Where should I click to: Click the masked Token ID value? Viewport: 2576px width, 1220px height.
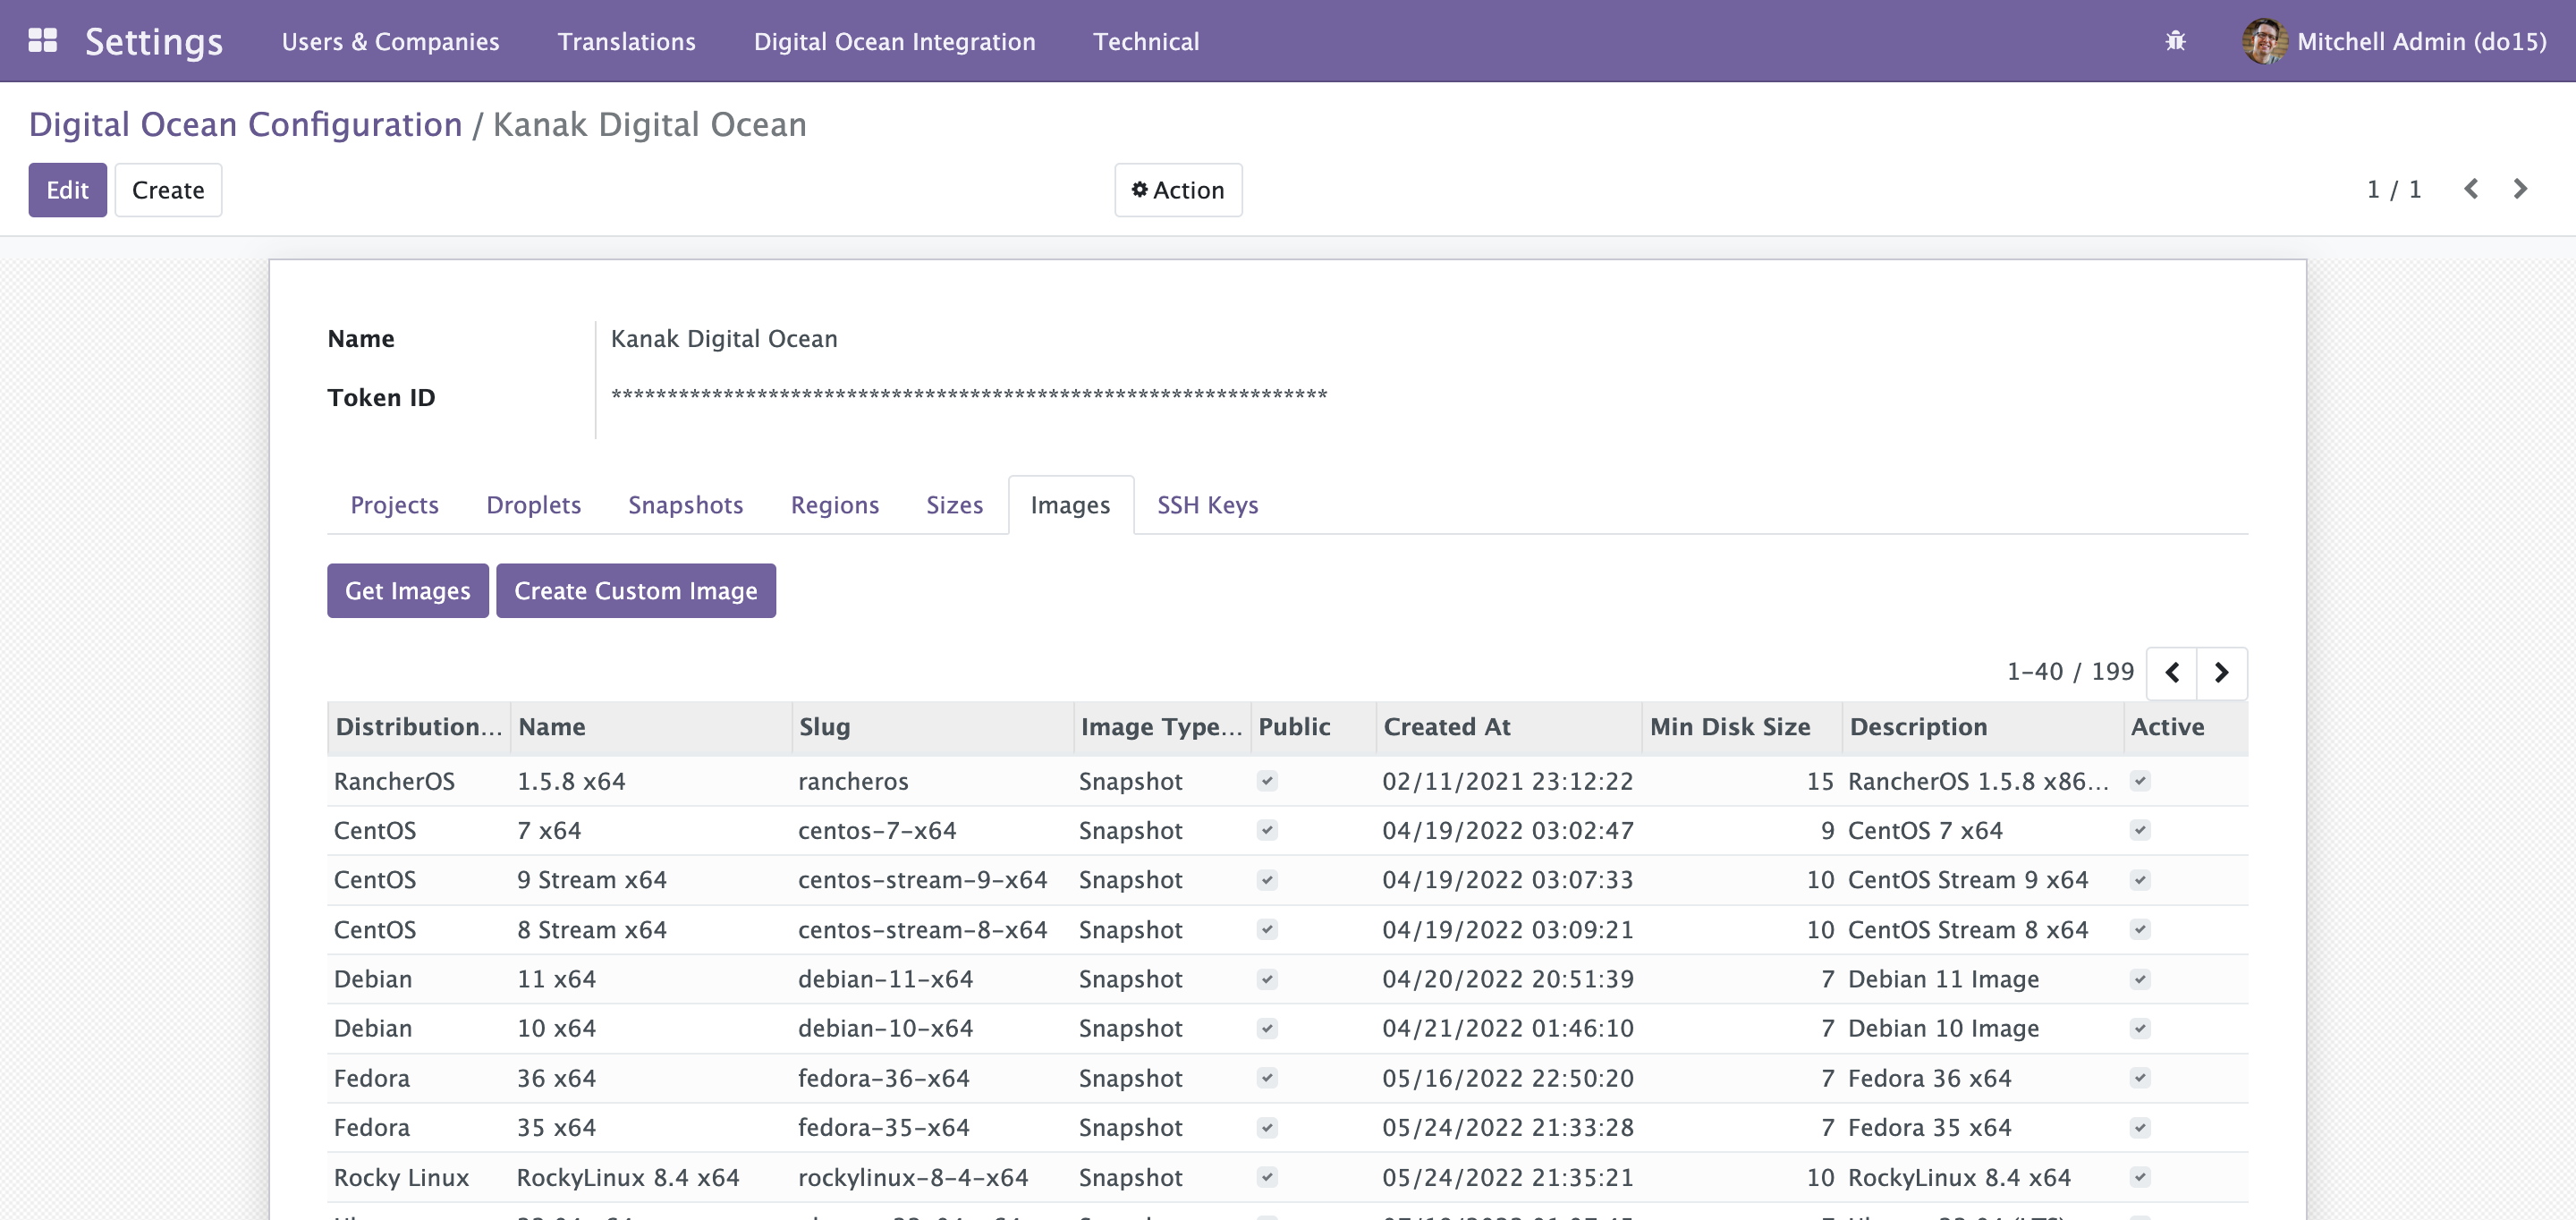[x=969, y=396]
